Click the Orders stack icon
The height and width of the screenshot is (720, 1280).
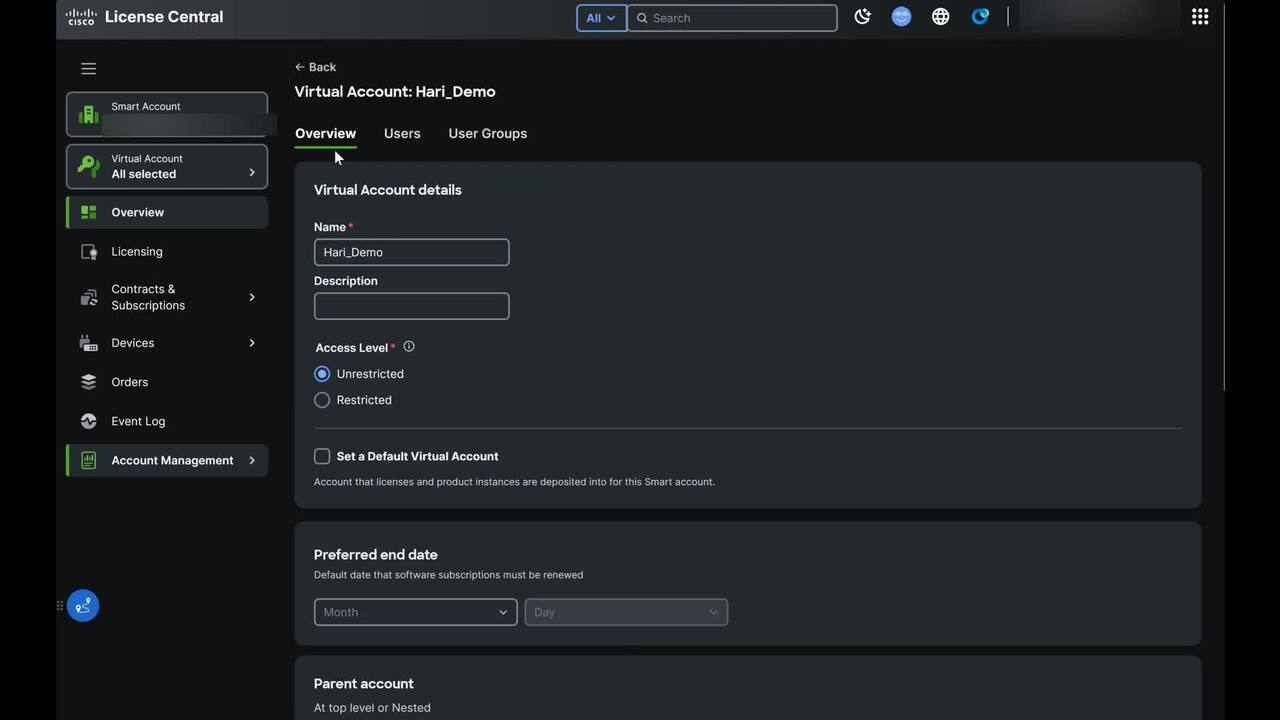89,382
